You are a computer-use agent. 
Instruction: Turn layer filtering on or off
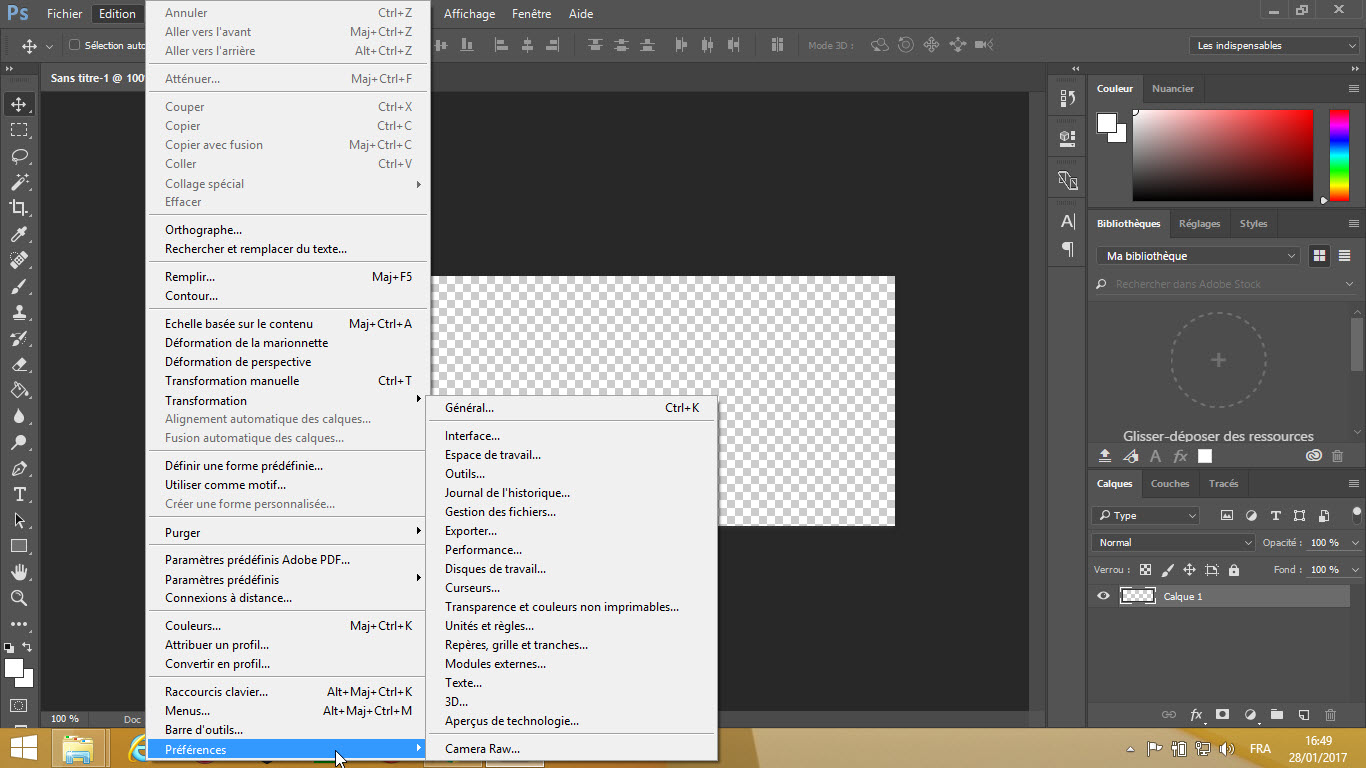point(1355,514)
